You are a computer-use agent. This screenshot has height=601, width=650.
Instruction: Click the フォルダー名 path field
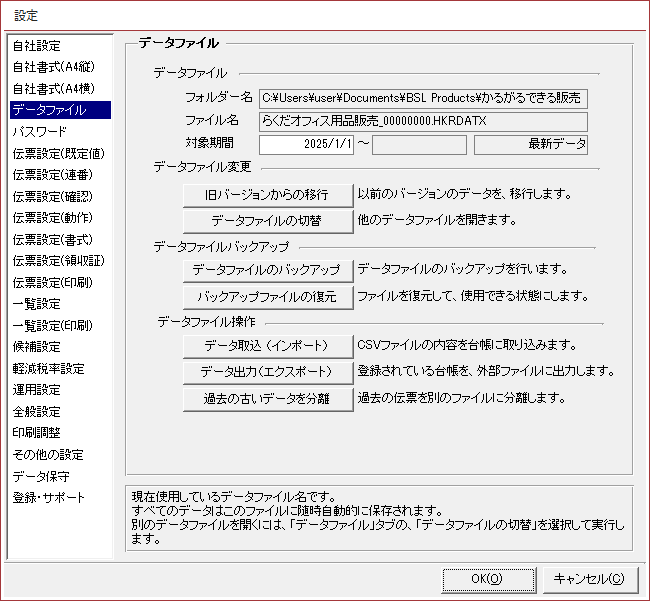(423, 98)
